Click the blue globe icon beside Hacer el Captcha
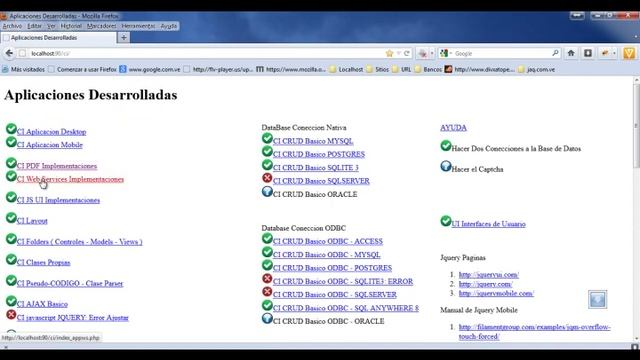Screen dimensions: 640x360 coord(446,166)
